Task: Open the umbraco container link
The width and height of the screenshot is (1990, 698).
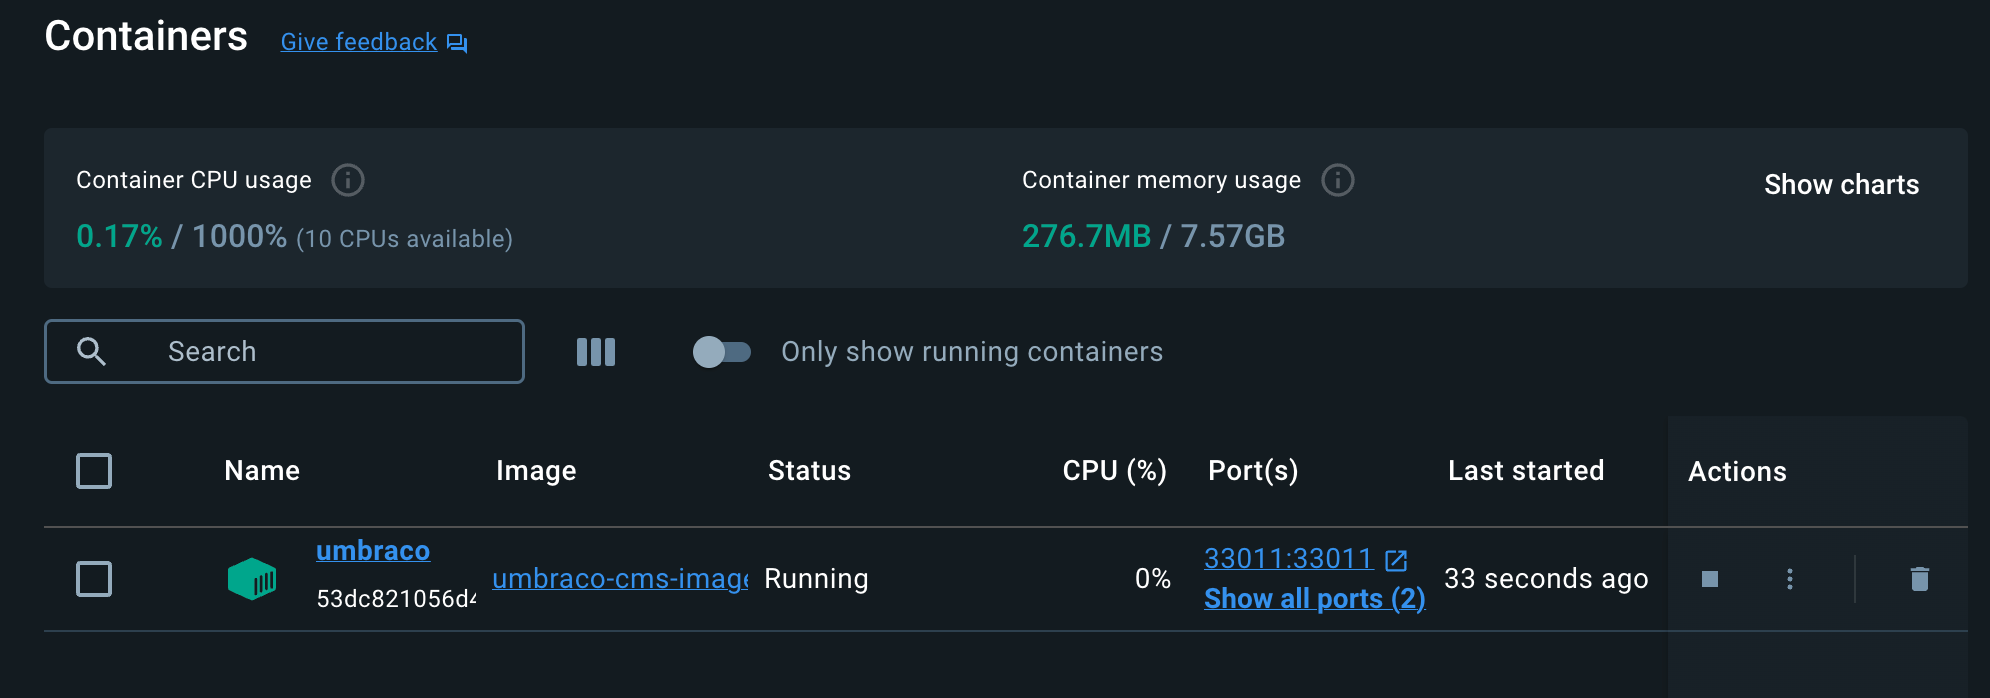Action: pos(373,551)
